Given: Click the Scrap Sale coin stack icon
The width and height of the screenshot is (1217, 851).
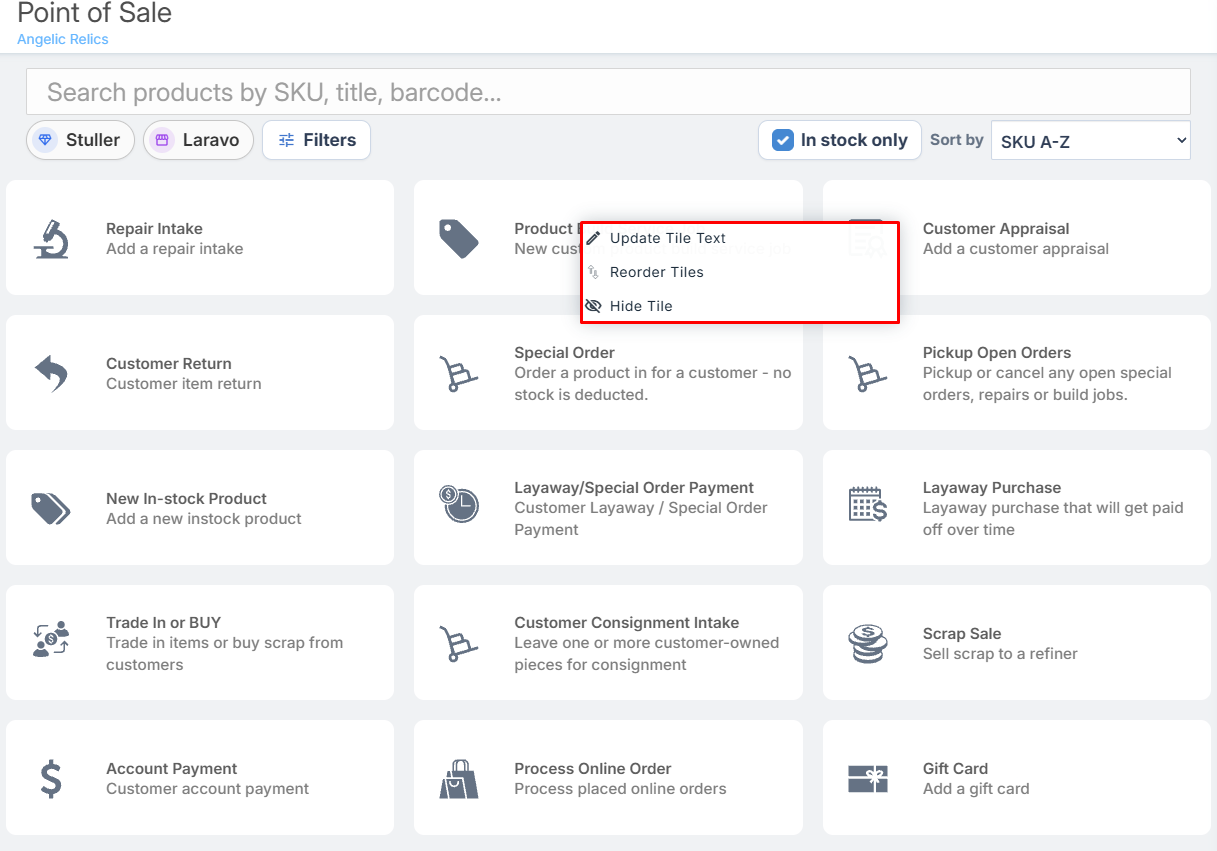Looking at the screenshot, I should click(867, 644).
